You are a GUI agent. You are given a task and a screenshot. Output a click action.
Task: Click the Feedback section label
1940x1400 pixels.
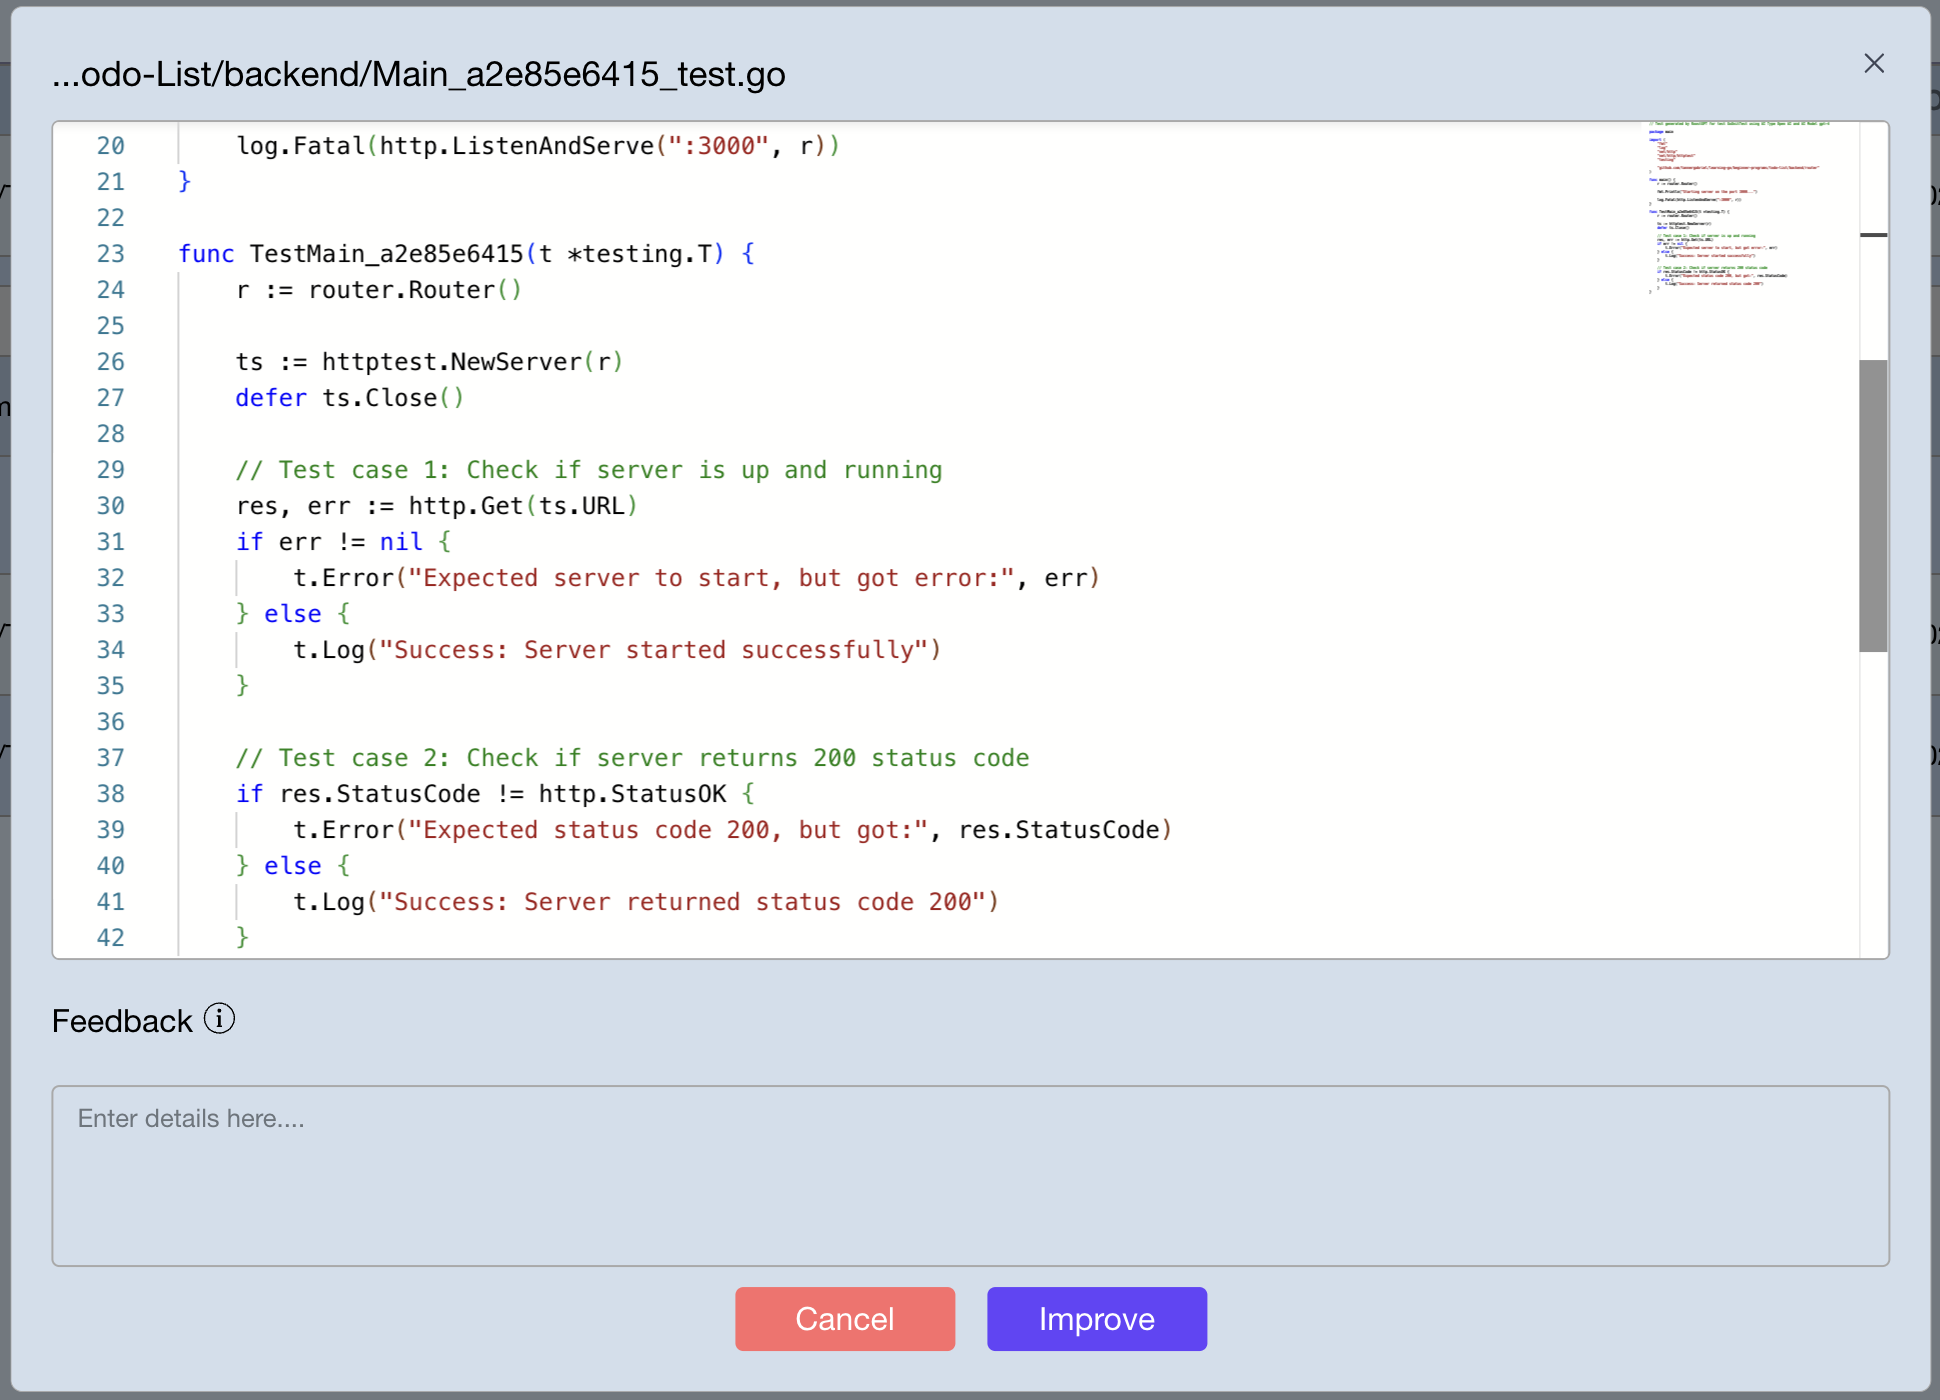tap(121, 1020)
